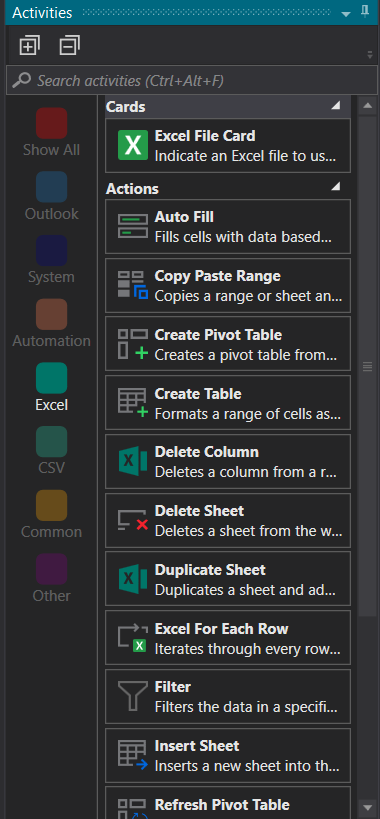This screenshot has height=819, width=380.
Task: Click the Collapse All icon in Activities toolbar
Action: [69, 45]
